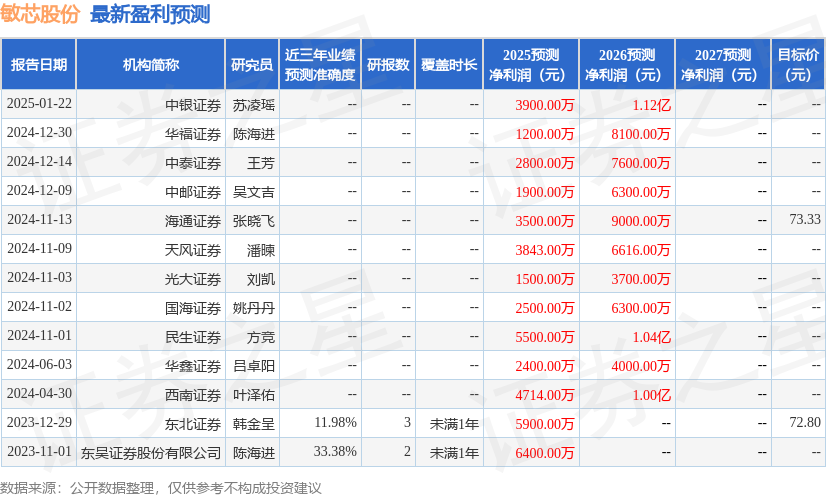
Task: Click the 2026预测净利润 column header
Action: (x=627, y=64)
